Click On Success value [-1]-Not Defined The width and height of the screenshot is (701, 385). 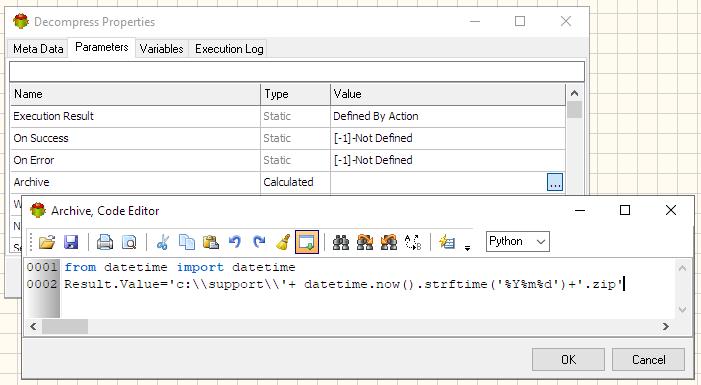pyautogui.click(x=448, y=138)
